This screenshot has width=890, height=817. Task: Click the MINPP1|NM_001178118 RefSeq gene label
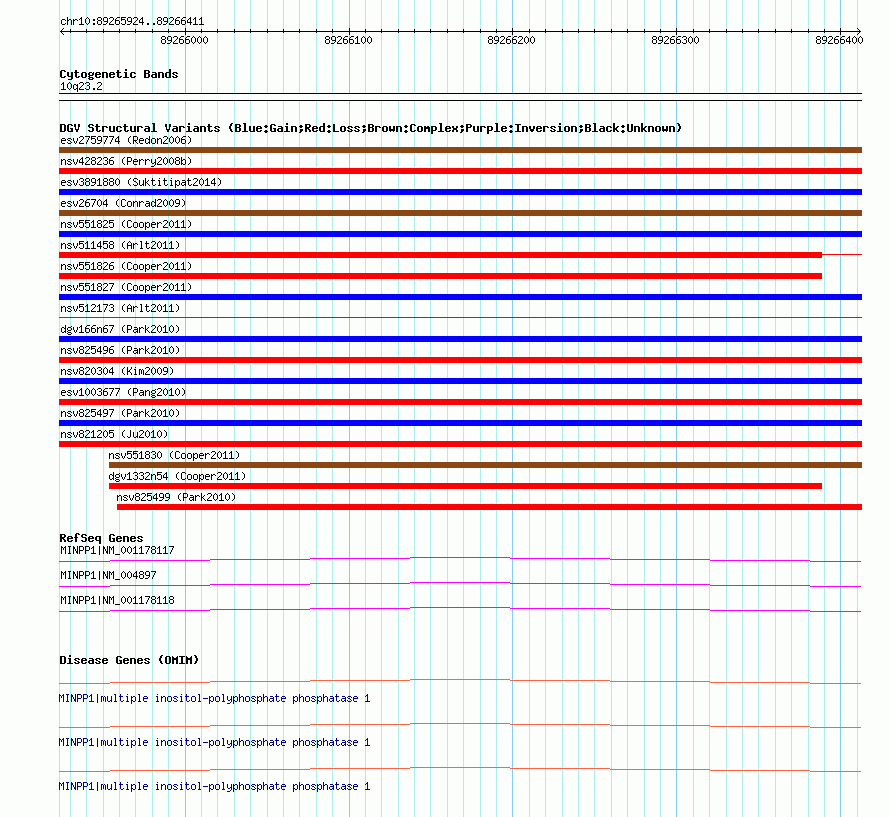[117, 600]
